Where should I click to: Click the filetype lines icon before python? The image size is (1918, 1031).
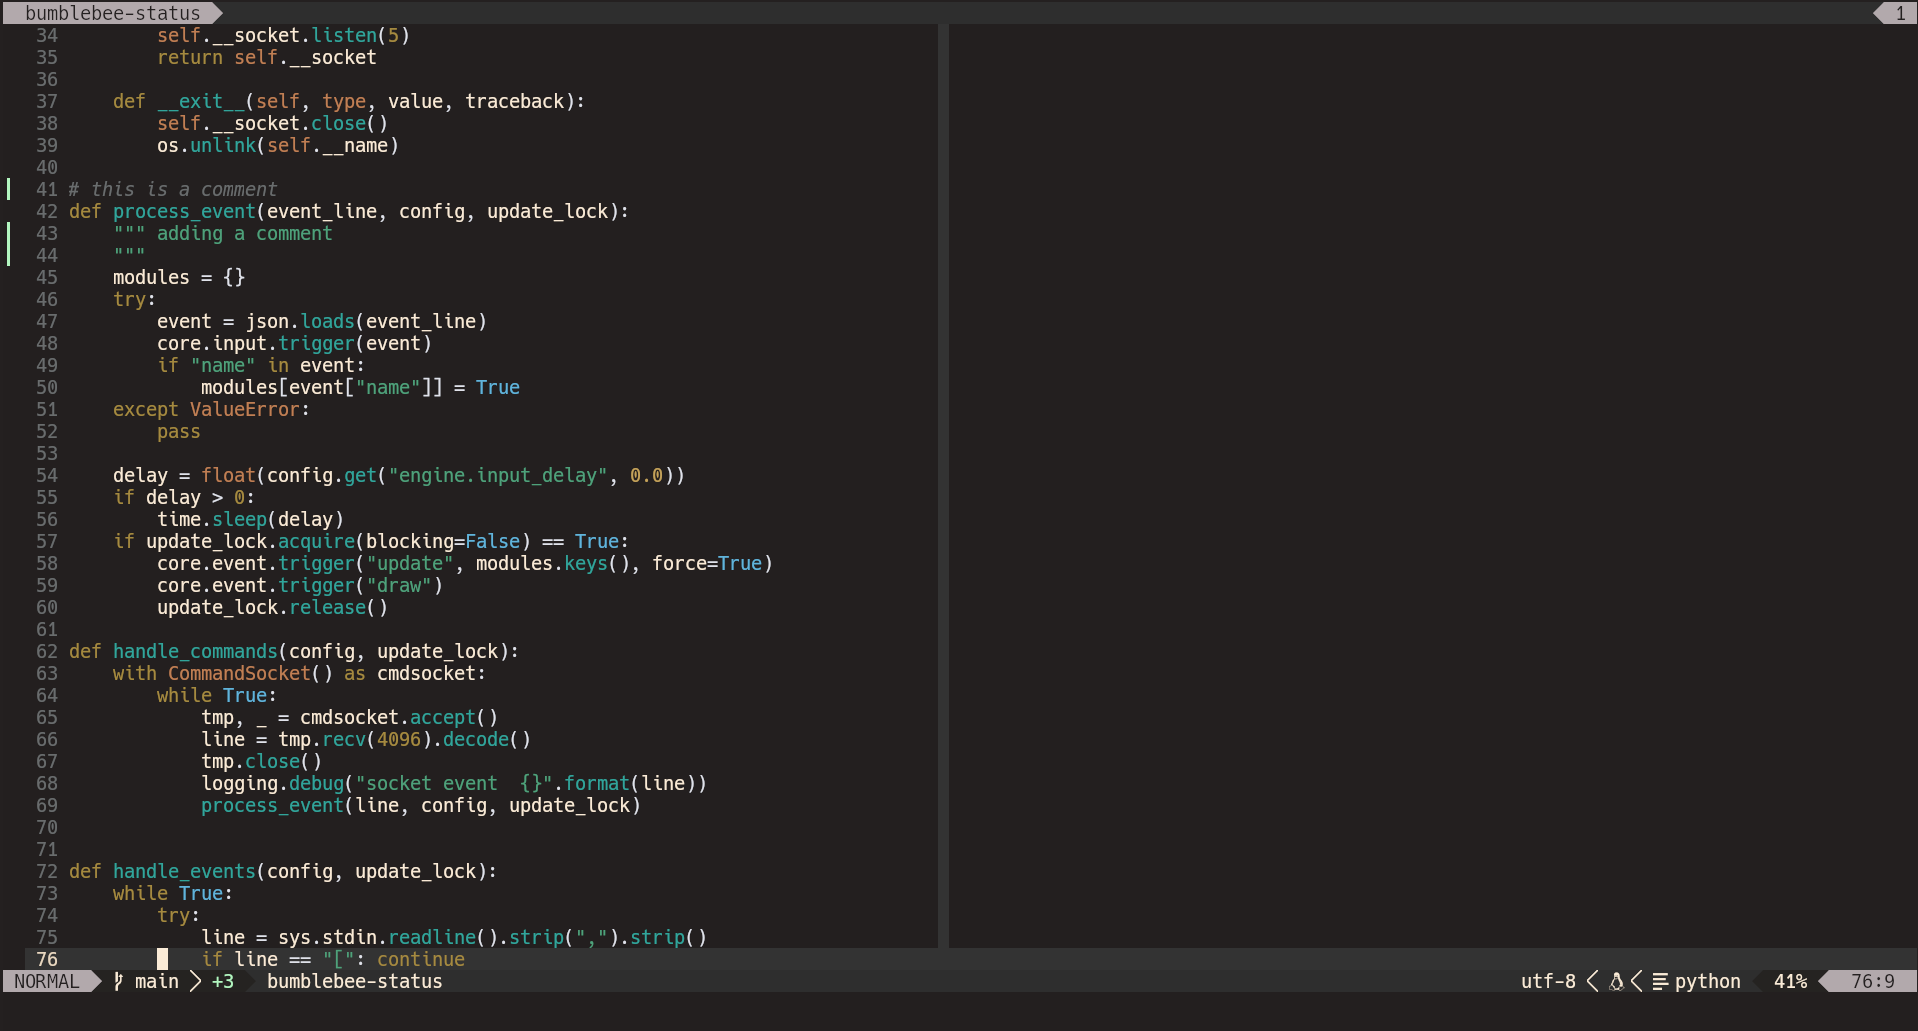pos(1660,981)
